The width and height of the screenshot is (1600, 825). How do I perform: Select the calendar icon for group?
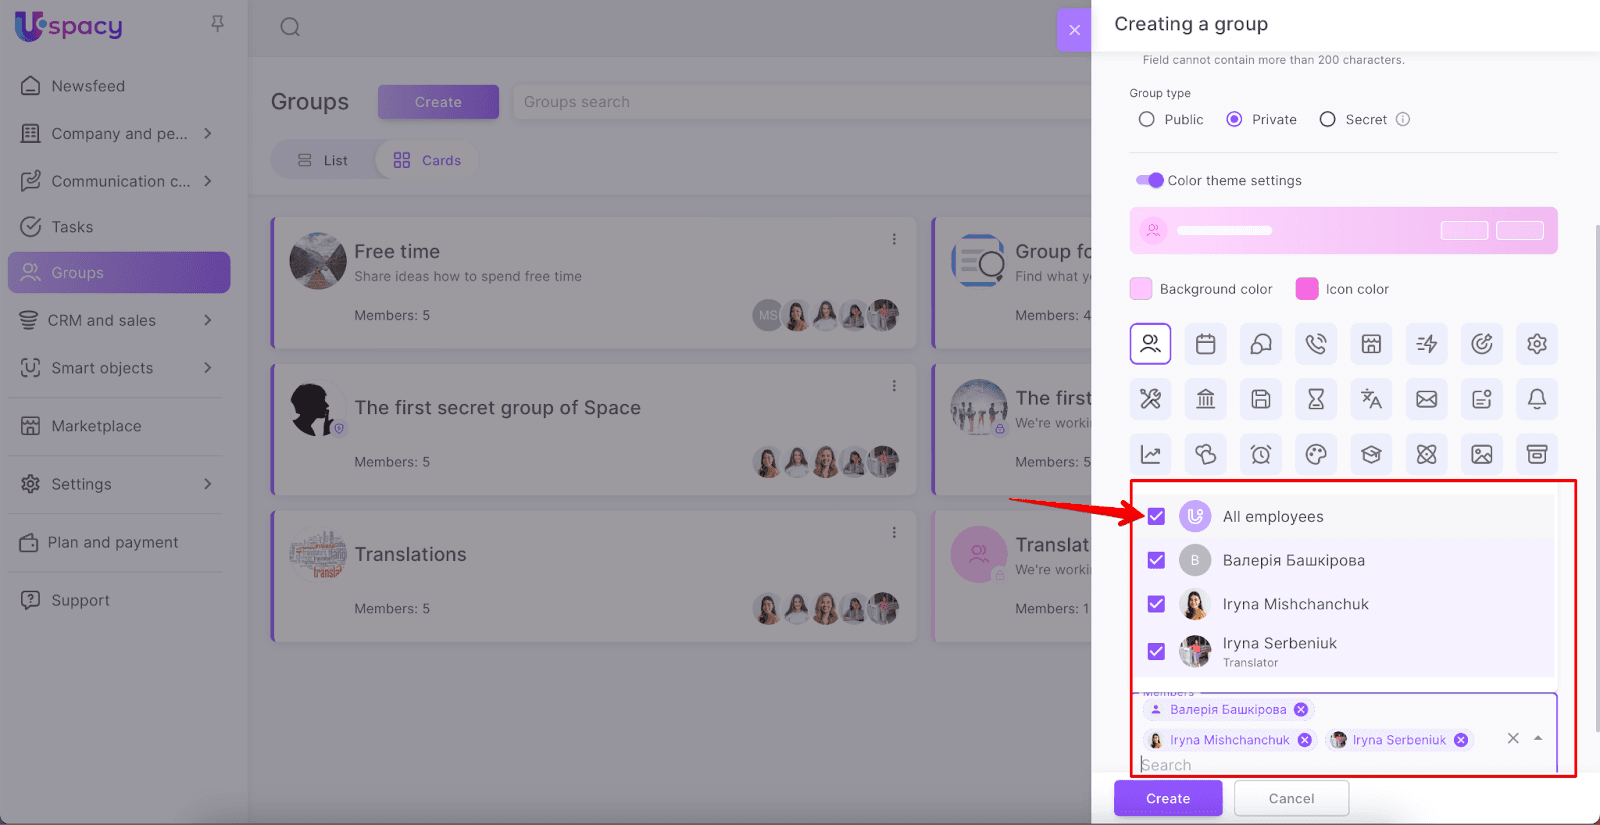(1205, 344)
